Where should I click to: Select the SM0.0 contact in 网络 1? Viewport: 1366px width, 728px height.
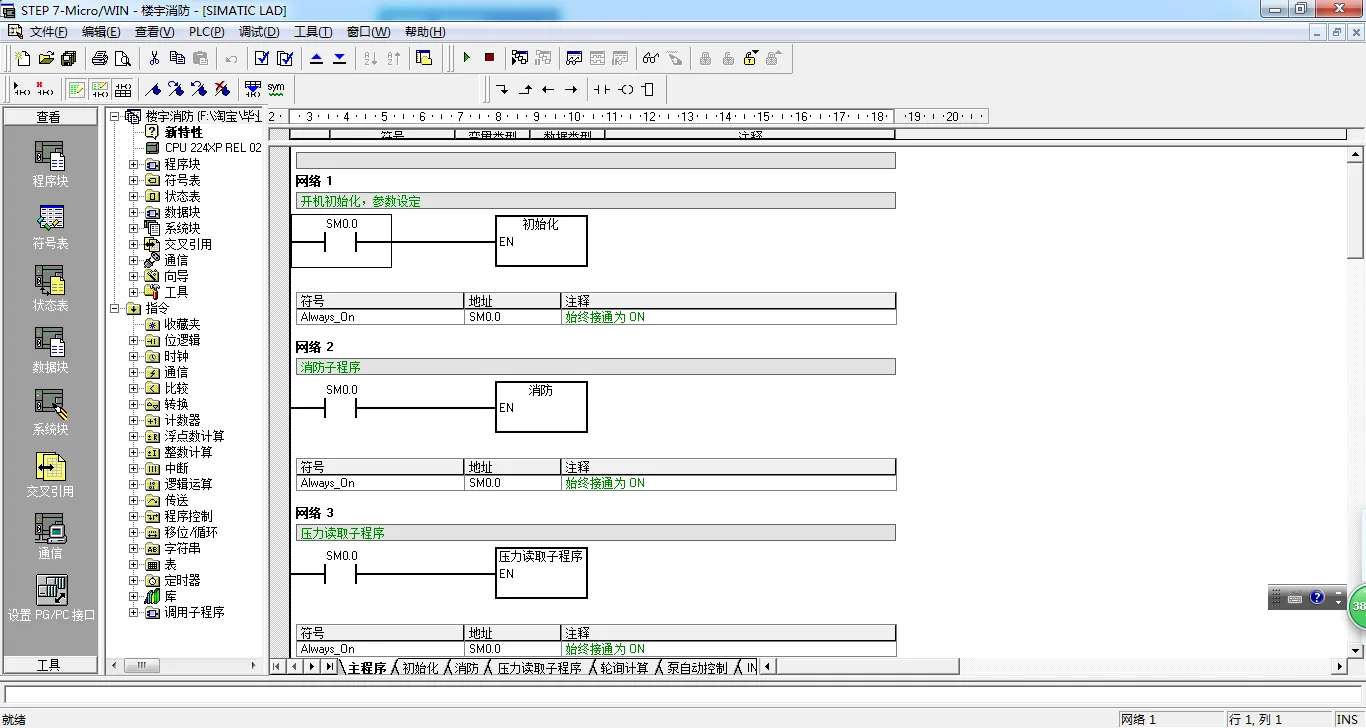coord(341,242)
